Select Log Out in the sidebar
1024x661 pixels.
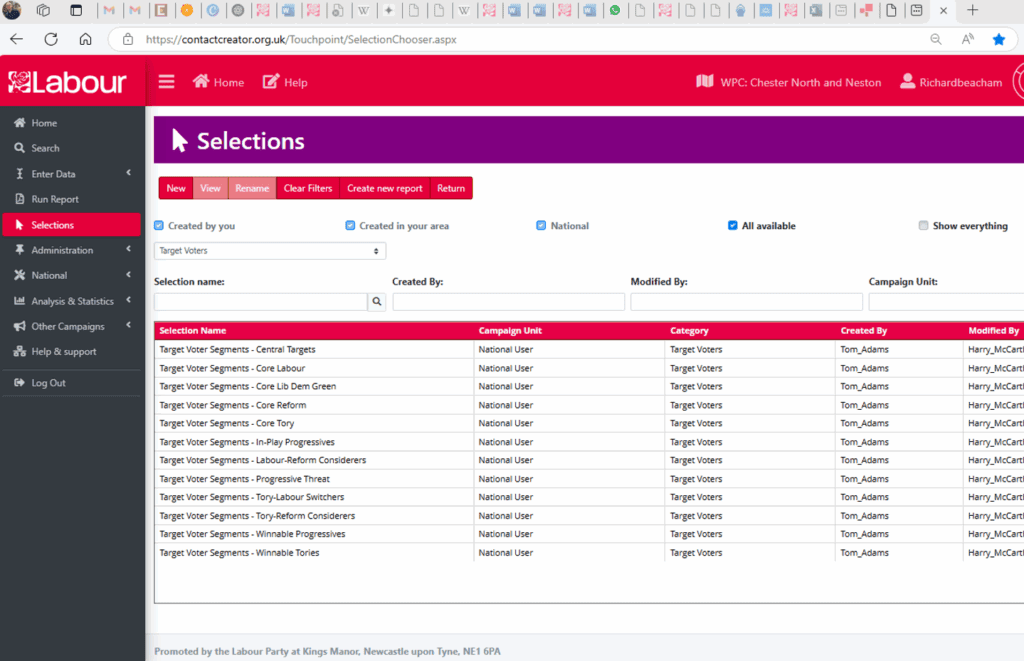click(x=48, y=383)
